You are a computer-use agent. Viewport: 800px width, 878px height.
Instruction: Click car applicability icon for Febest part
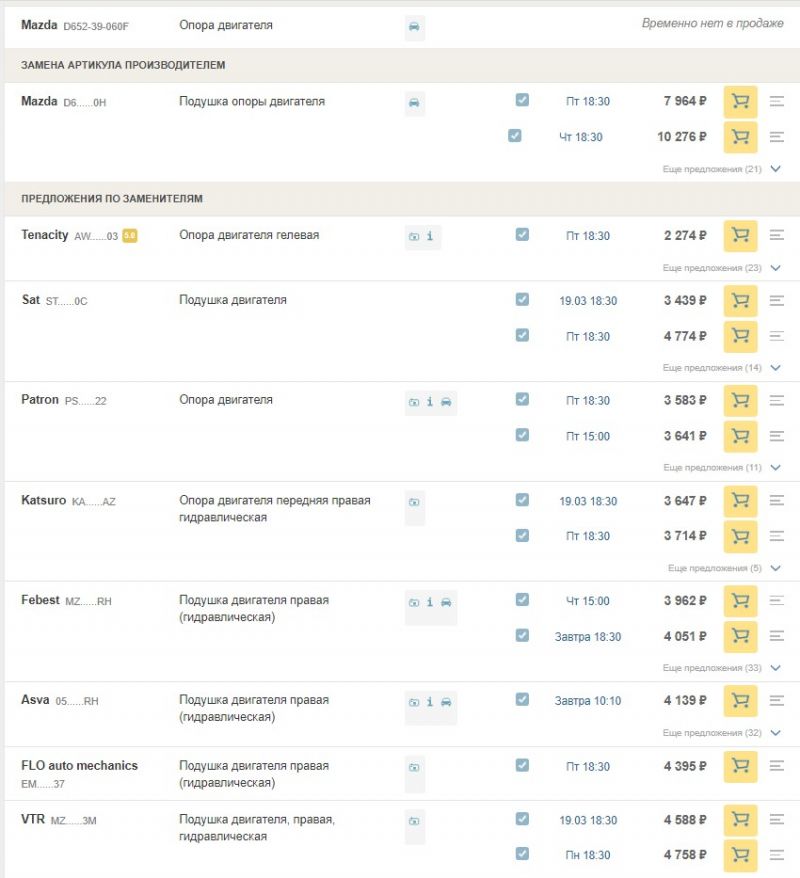446,602
